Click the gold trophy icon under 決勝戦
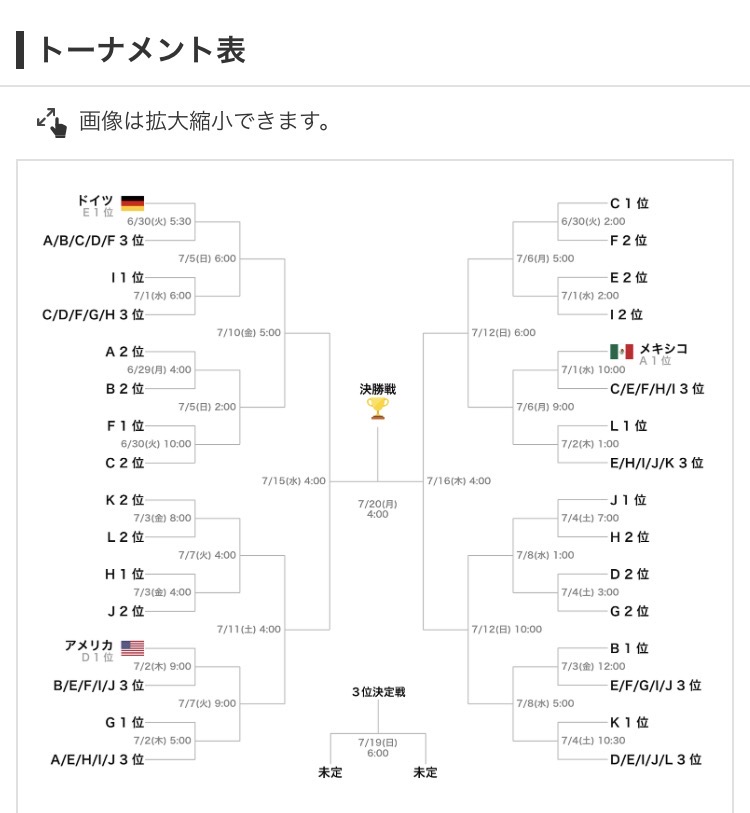The width and height of the screenshot is (750, 813). click(x=378, y=409)
